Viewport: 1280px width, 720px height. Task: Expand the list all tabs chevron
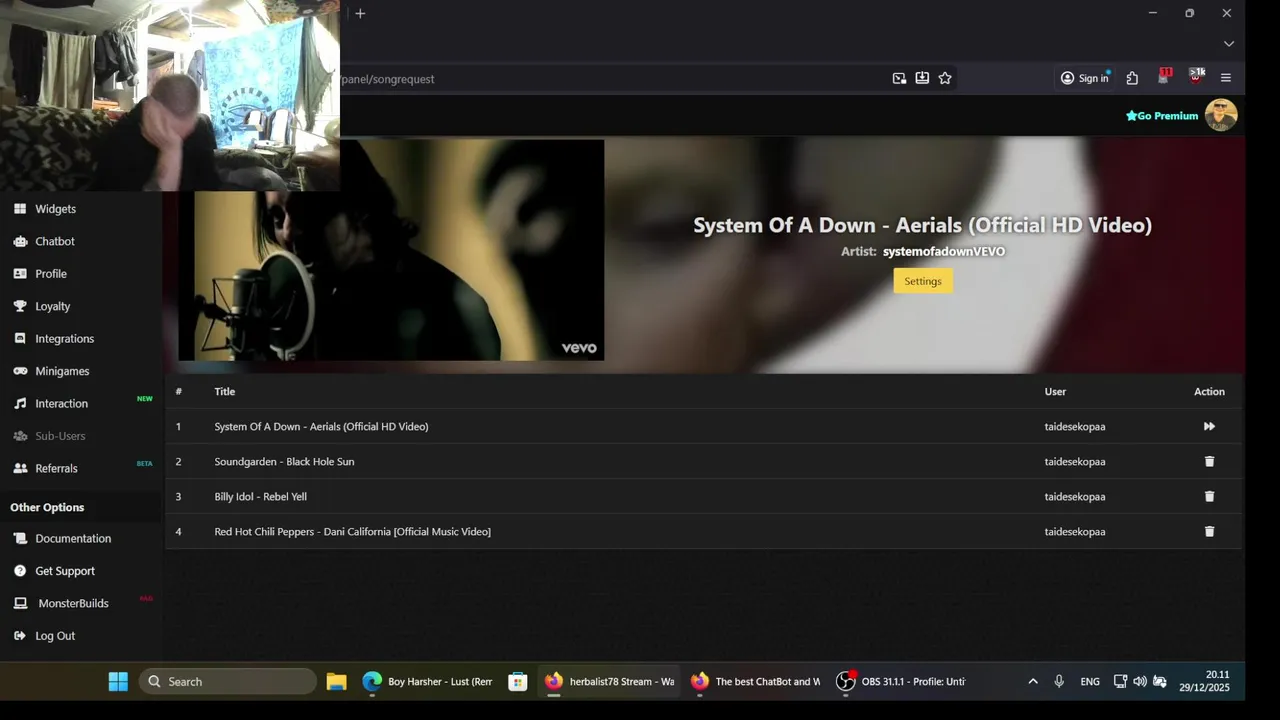[x=1229, y=43]
